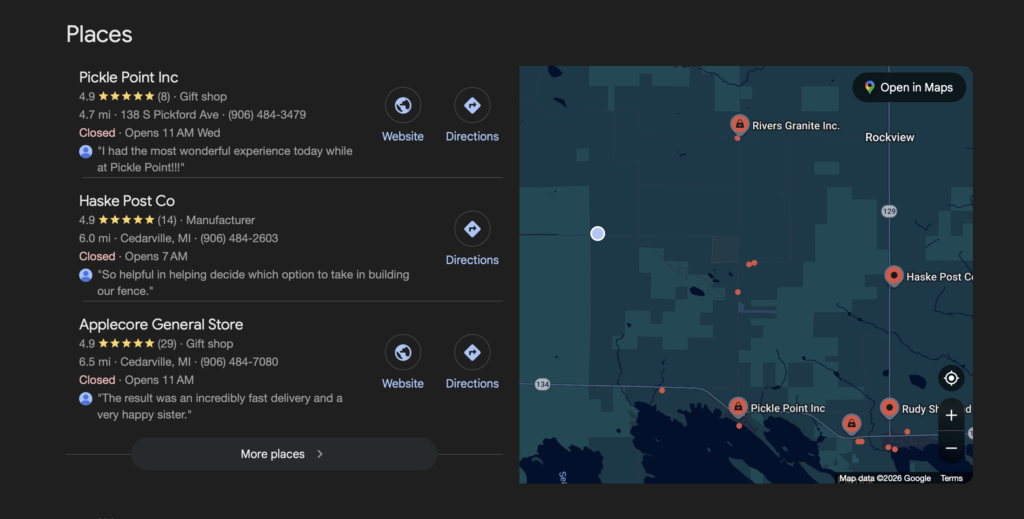Open the Pickle Point Inc listing title
The image size is (1024, 519).
coord(128,77)
